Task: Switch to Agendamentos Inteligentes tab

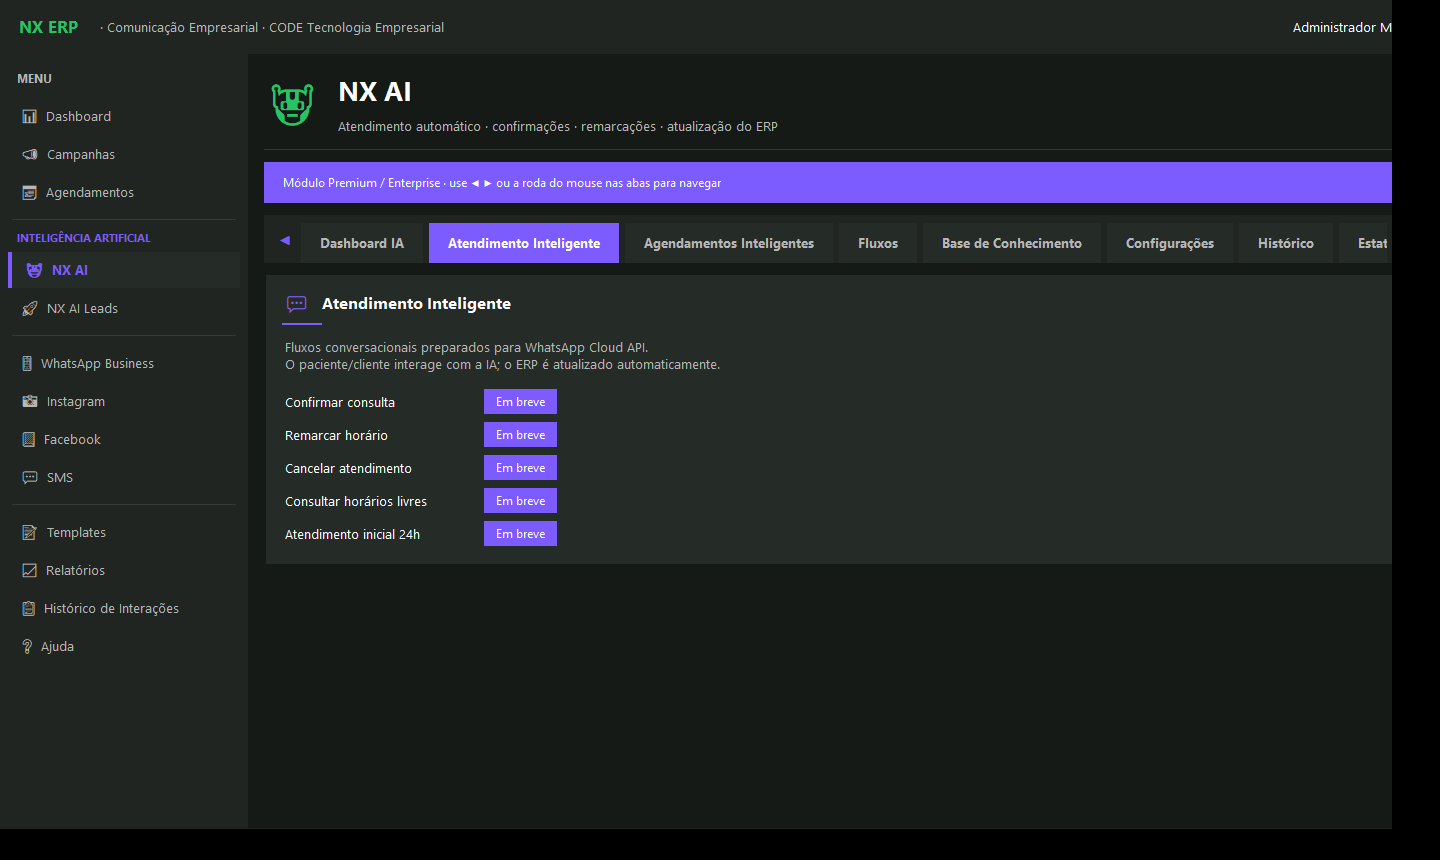Action: 729,243
